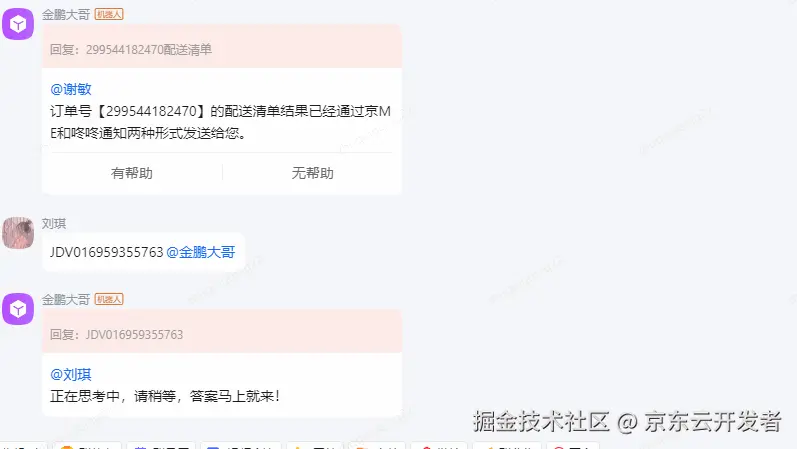Click the top 金鹏大哥 robot avatar icon
The height and width of the screenshot is (449, 797).
pyautogui.click(x=18, y=24)
